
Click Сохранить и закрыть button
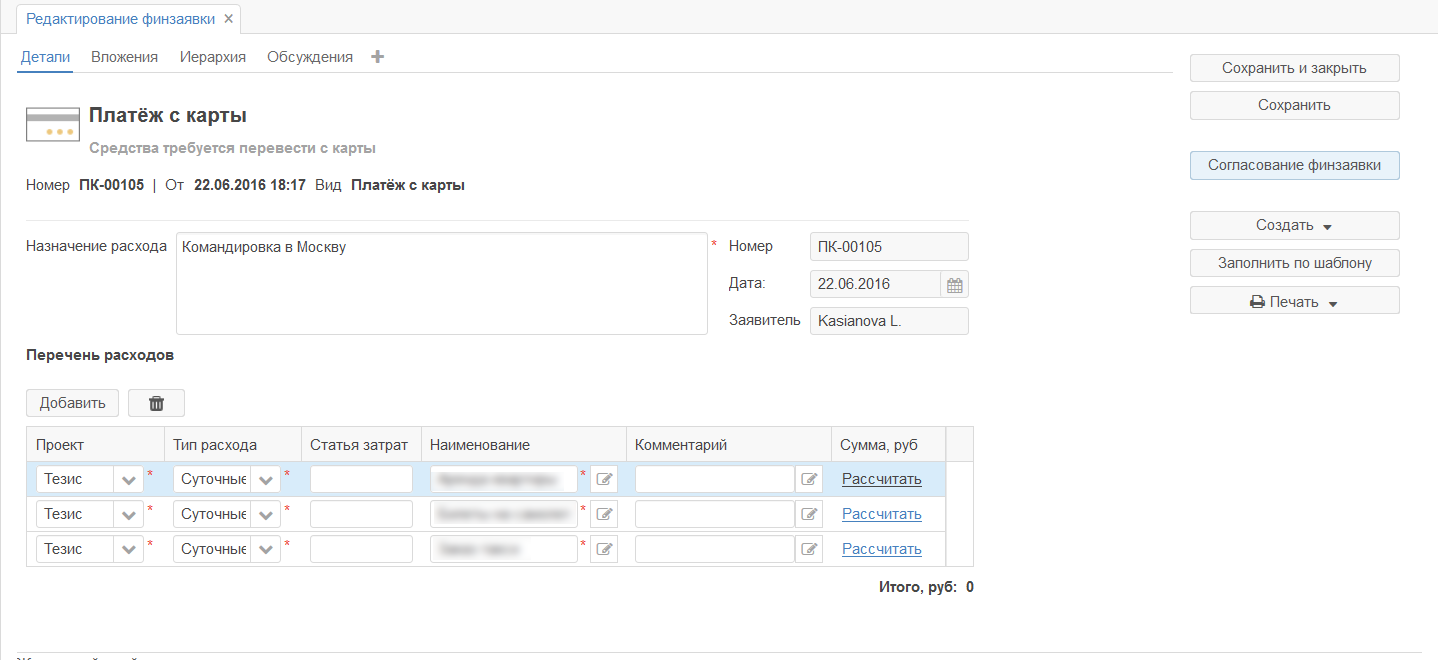1294,68
